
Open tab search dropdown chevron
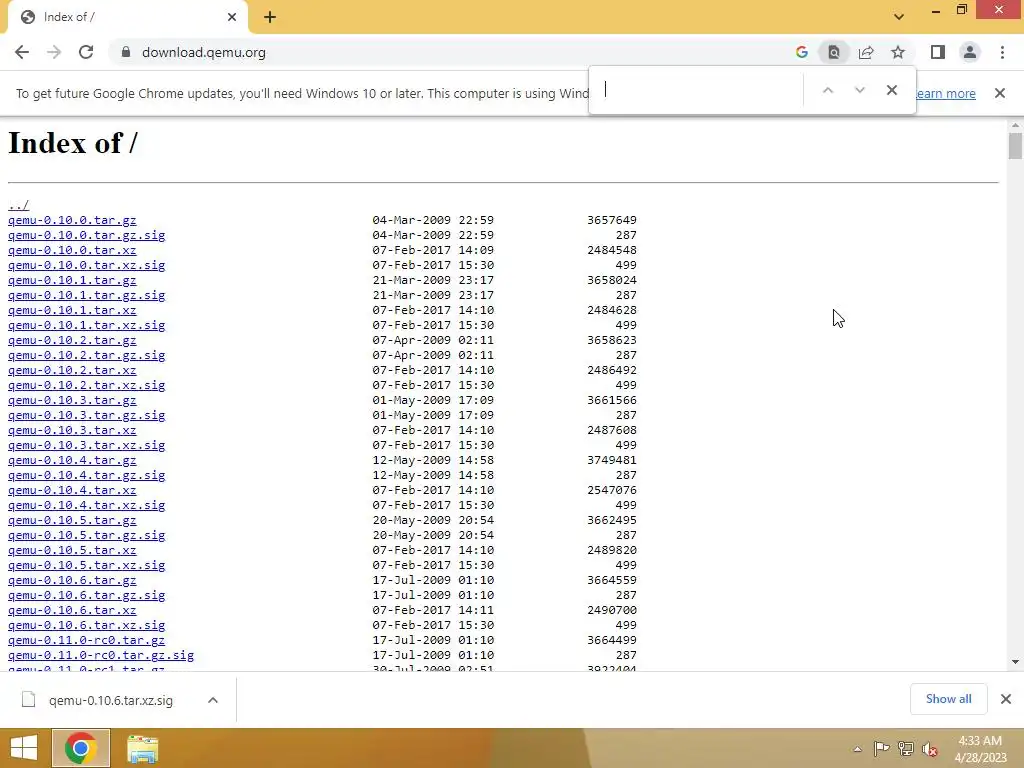[899, 17]
